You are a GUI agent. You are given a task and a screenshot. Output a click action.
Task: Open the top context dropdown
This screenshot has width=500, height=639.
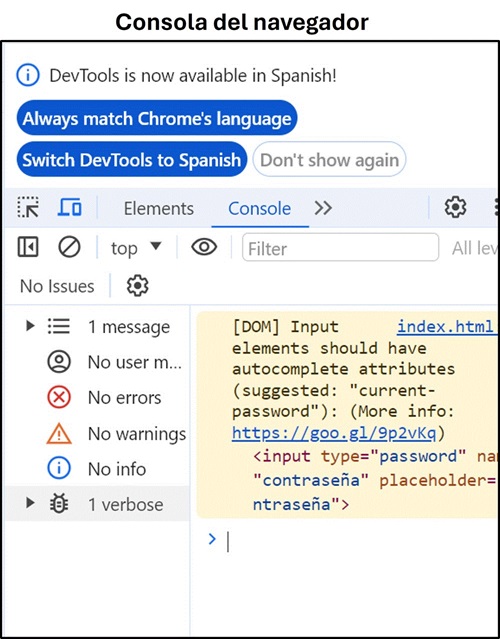[136, 248]
